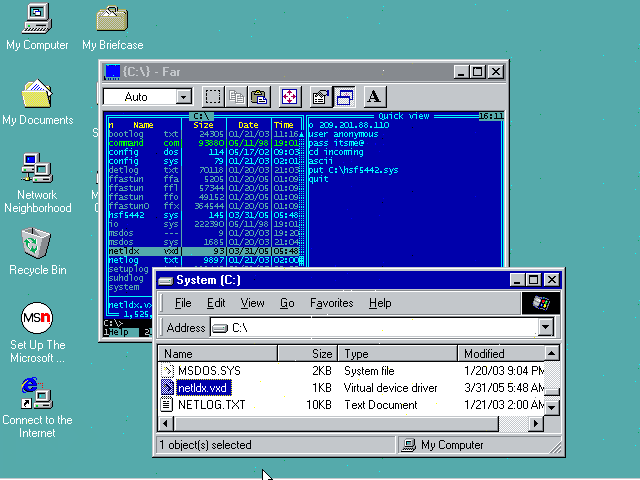The image size is (640, 480).
Task: Click 'Virtual device driver' type cell
Action: click(x=390, y=388)
